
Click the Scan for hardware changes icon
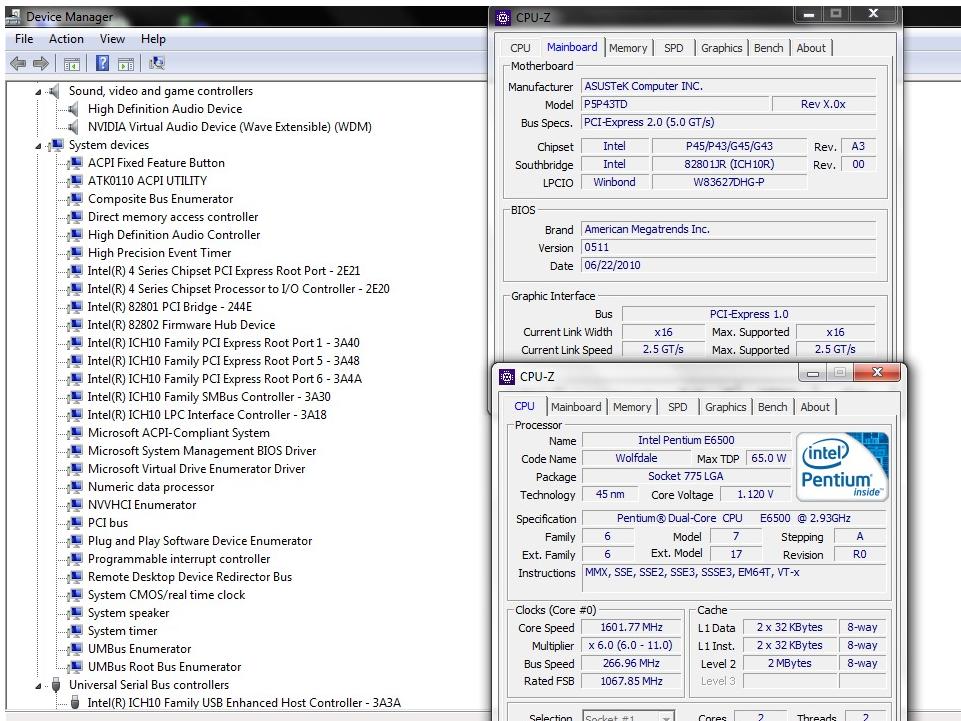pos(157,63)
